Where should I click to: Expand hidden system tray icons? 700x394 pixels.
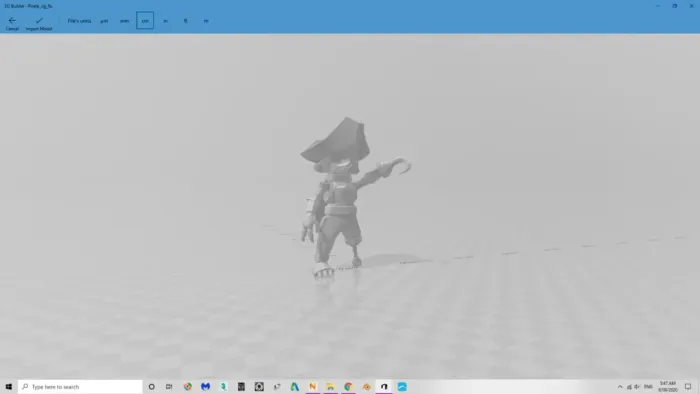click(x=620, y=387)
